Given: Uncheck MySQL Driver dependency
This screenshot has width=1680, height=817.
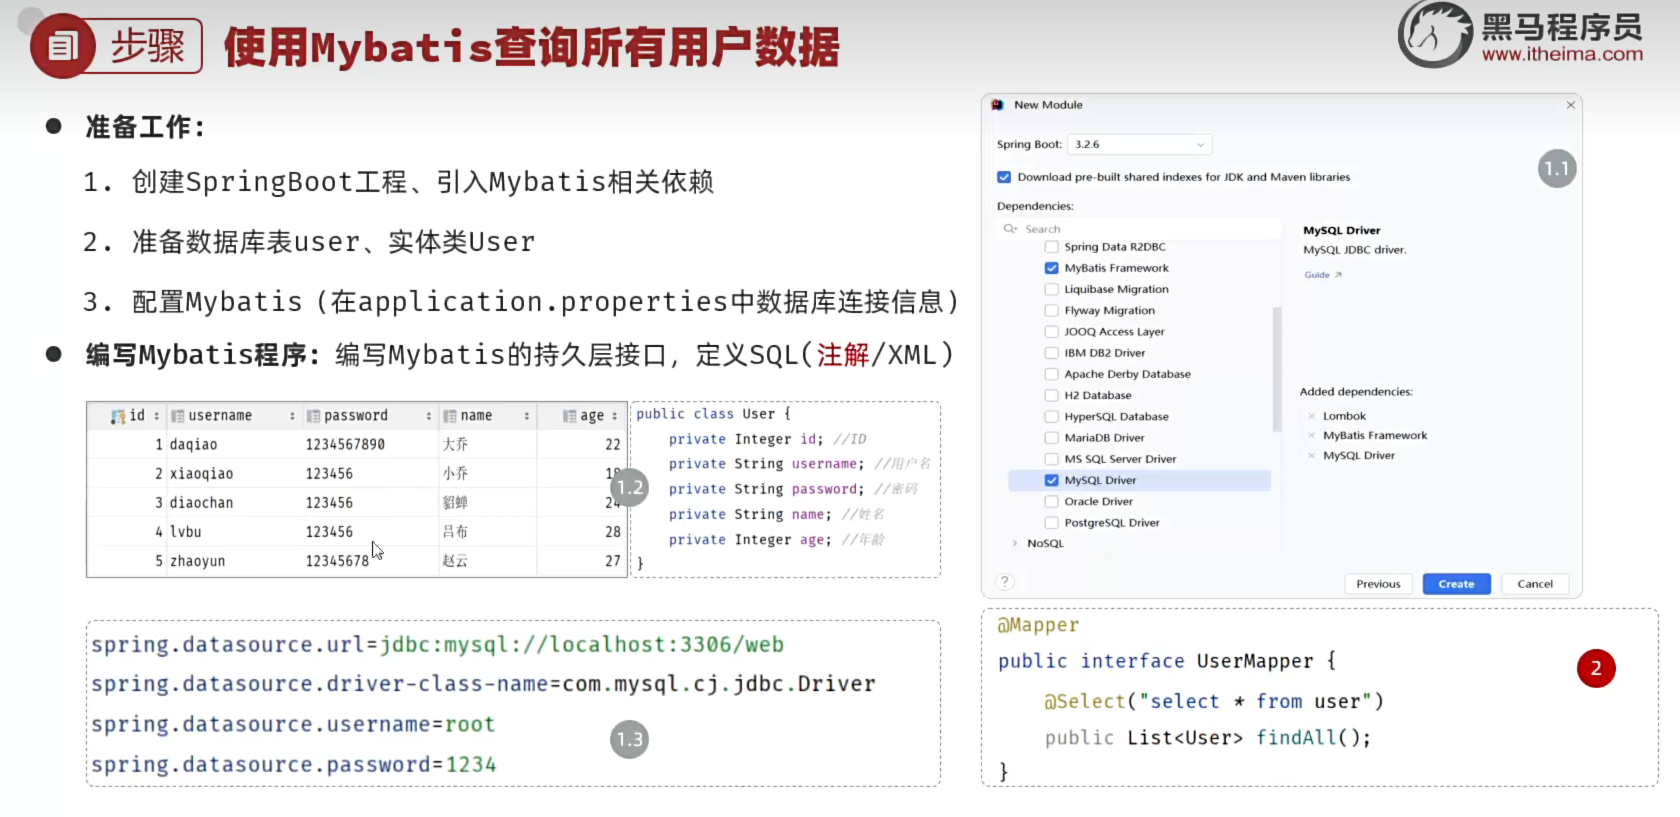Looking at the screenshot, I should (1051, 480).
